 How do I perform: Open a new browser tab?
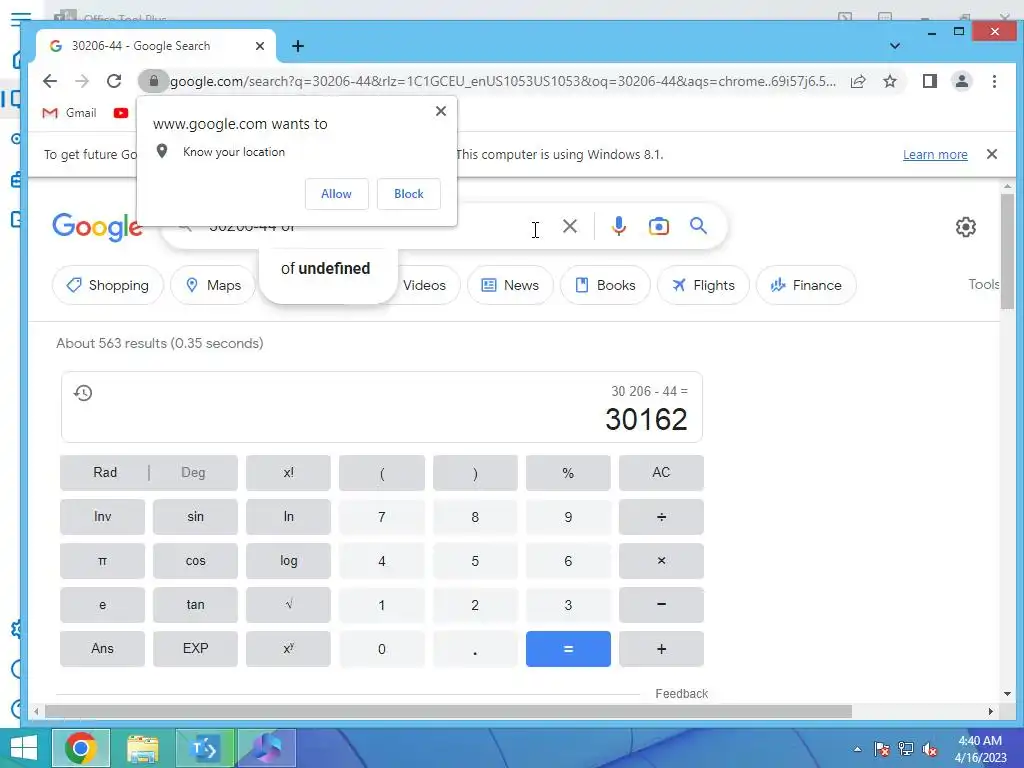click(298, 46)
